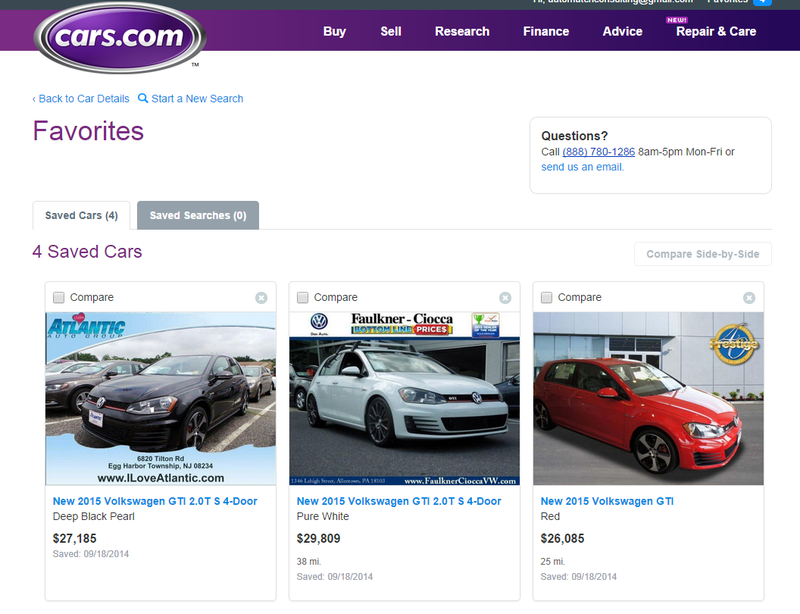Image resolution: width=800 pixels, height=614 pixels.
Task: Click the magnifier icon beside Start a New Search
Action: pos(143,98)
